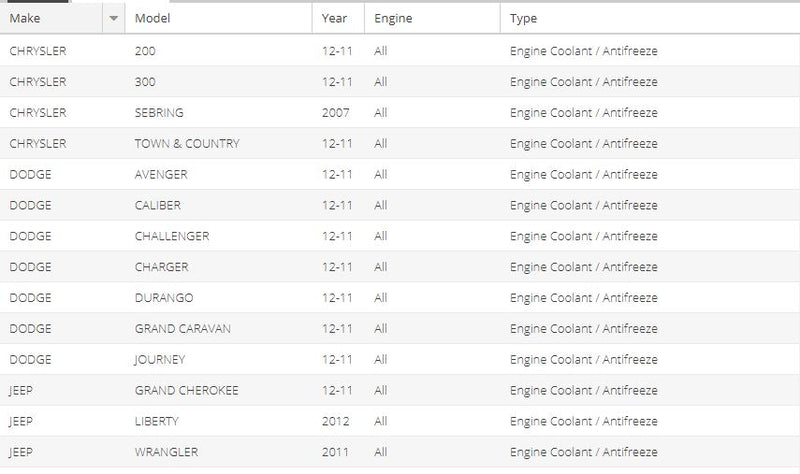Select the Dodge Avenger row
This screenshot has width=800, height=474.
tap(400, 174)
